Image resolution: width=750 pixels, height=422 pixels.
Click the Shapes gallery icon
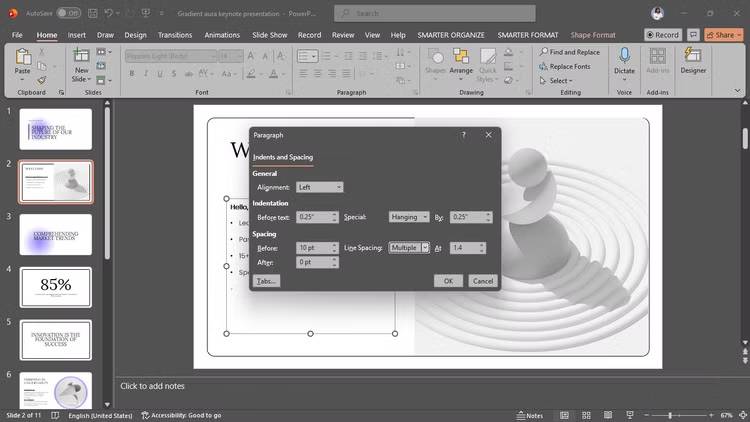pos(435,57)
